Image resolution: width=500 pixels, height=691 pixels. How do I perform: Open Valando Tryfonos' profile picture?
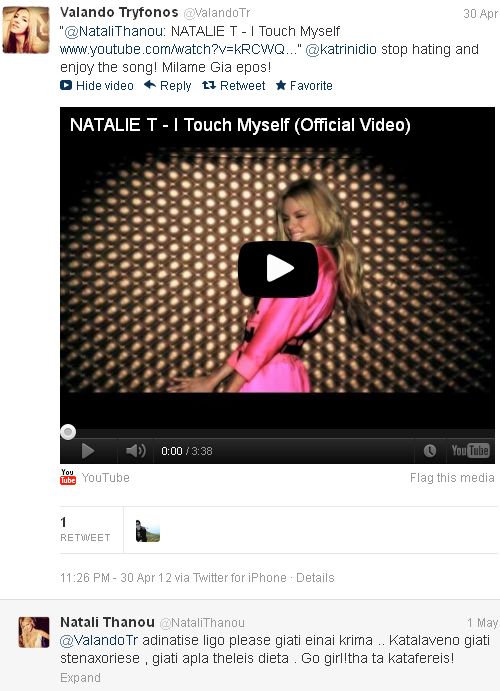point(26,30)
